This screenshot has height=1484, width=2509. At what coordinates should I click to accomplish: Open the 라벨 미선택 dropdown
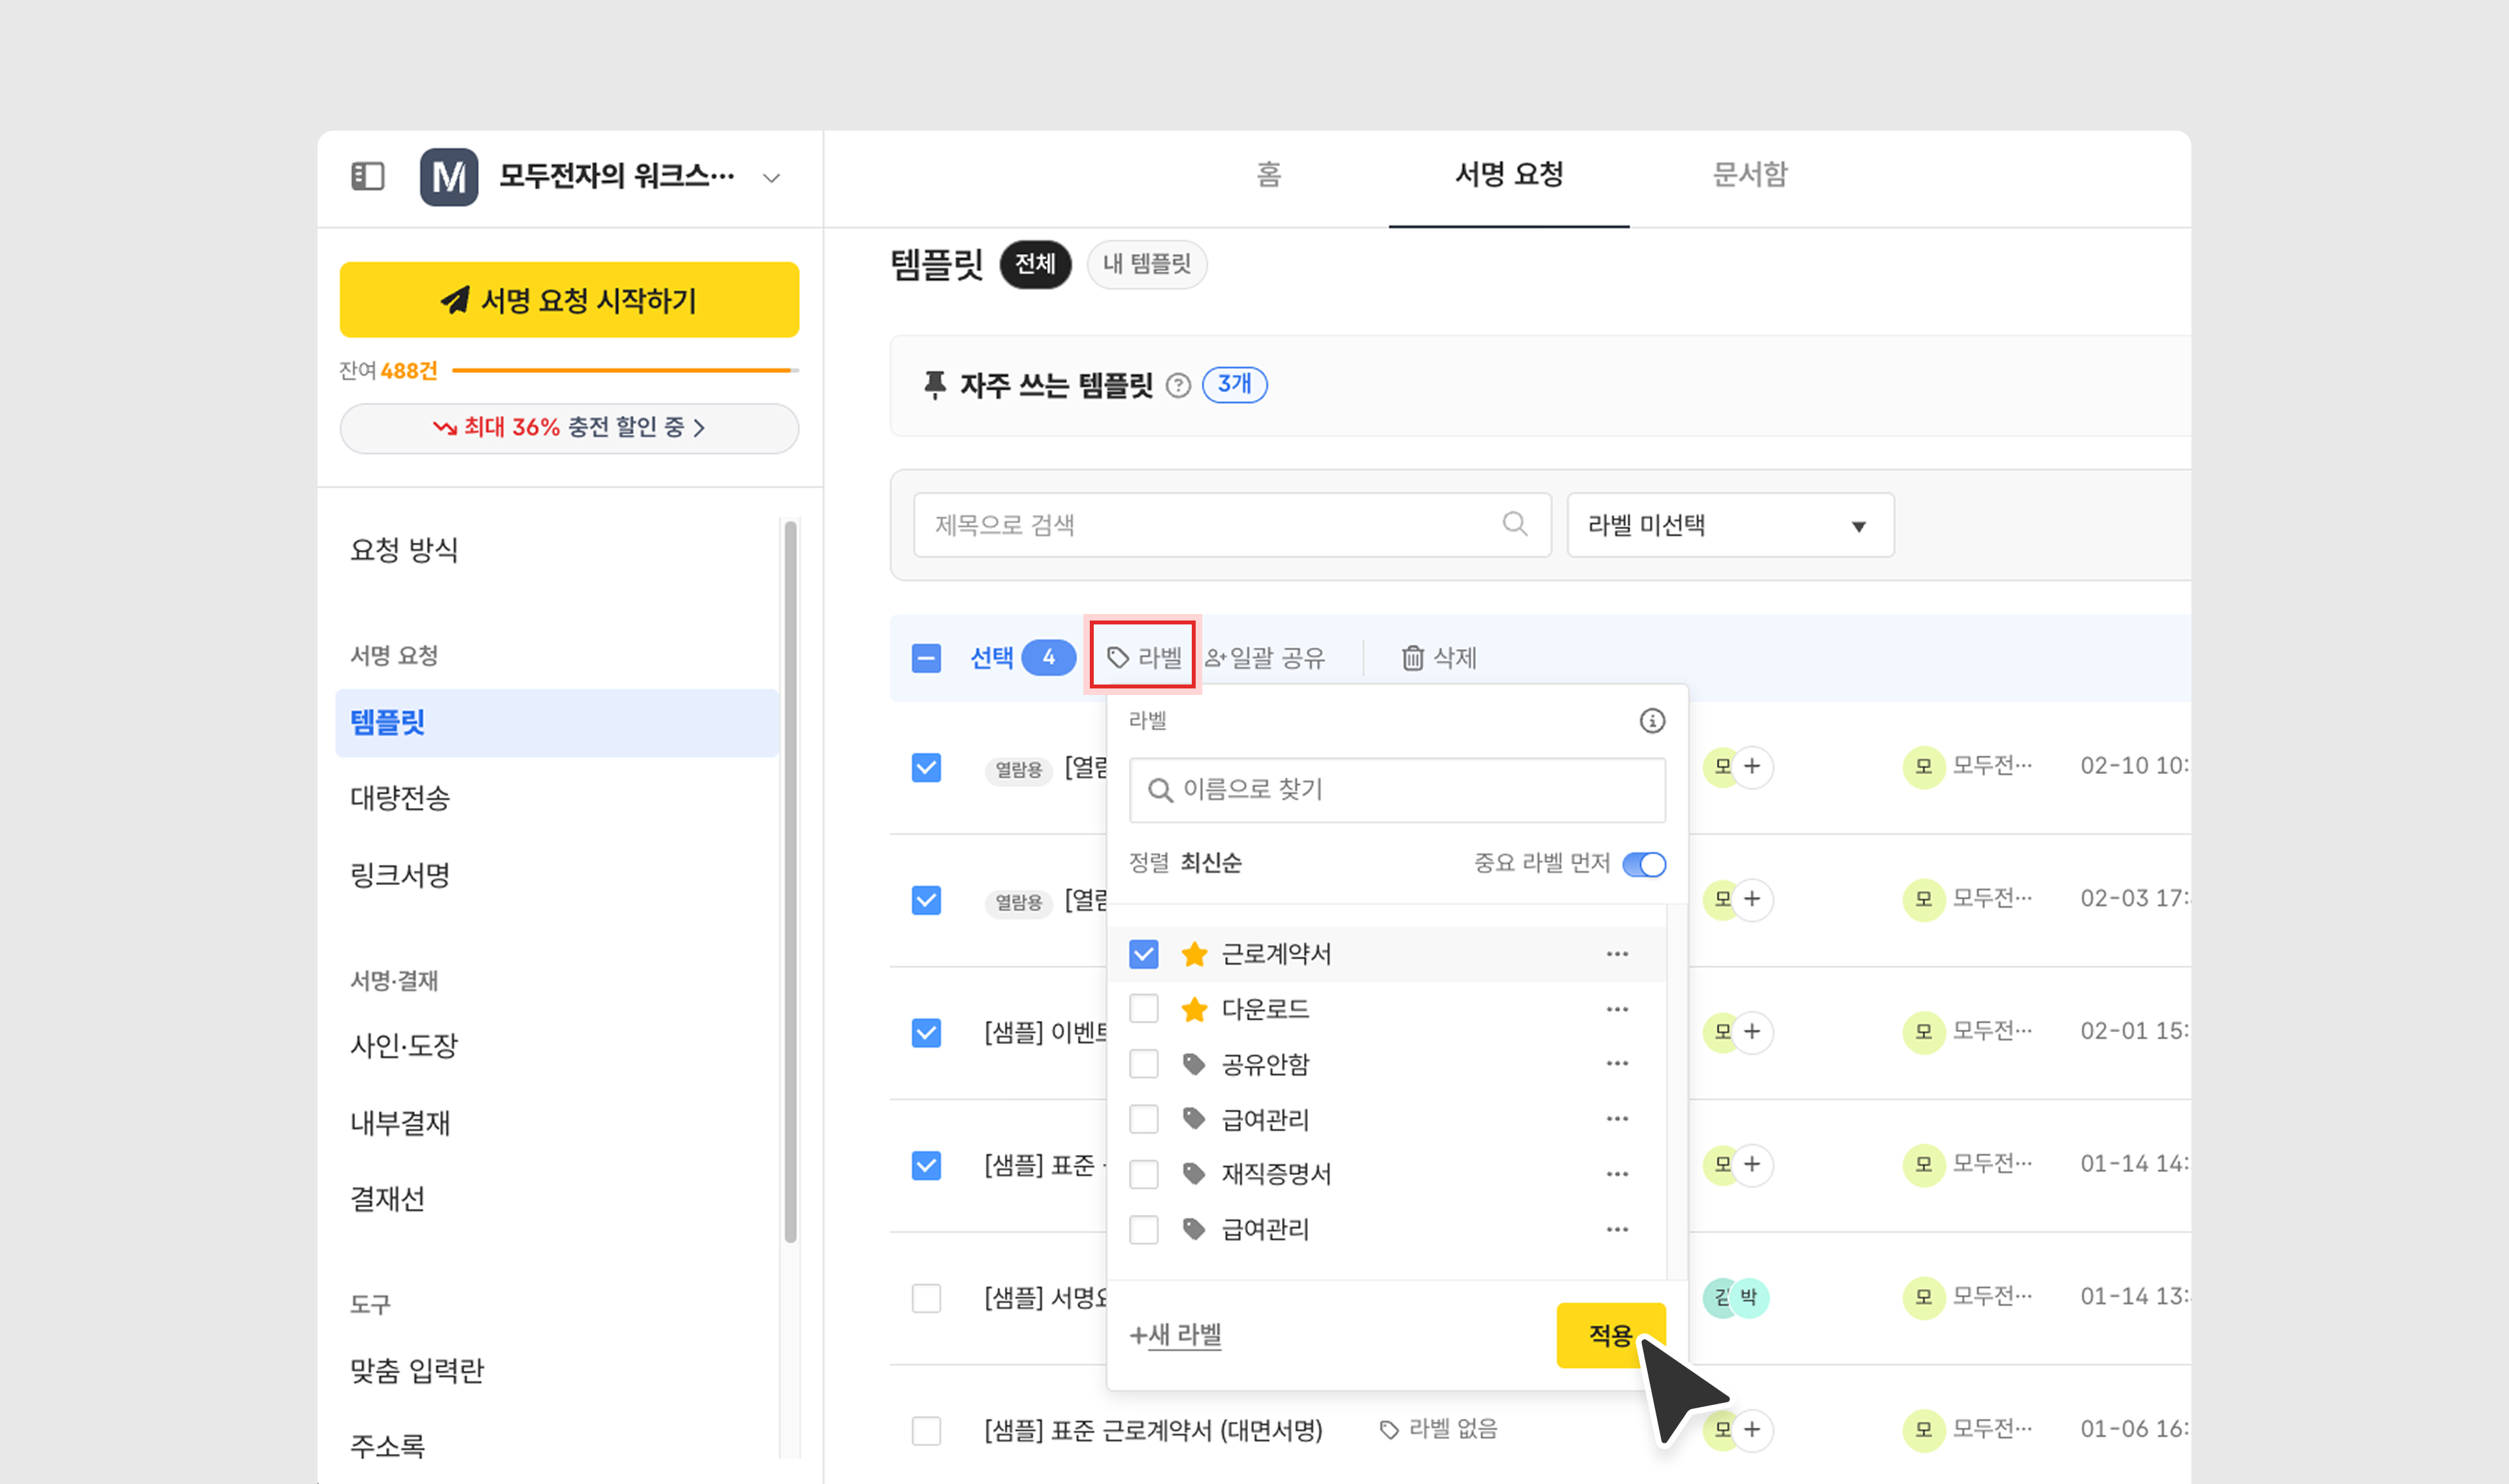pos(1729,525)
